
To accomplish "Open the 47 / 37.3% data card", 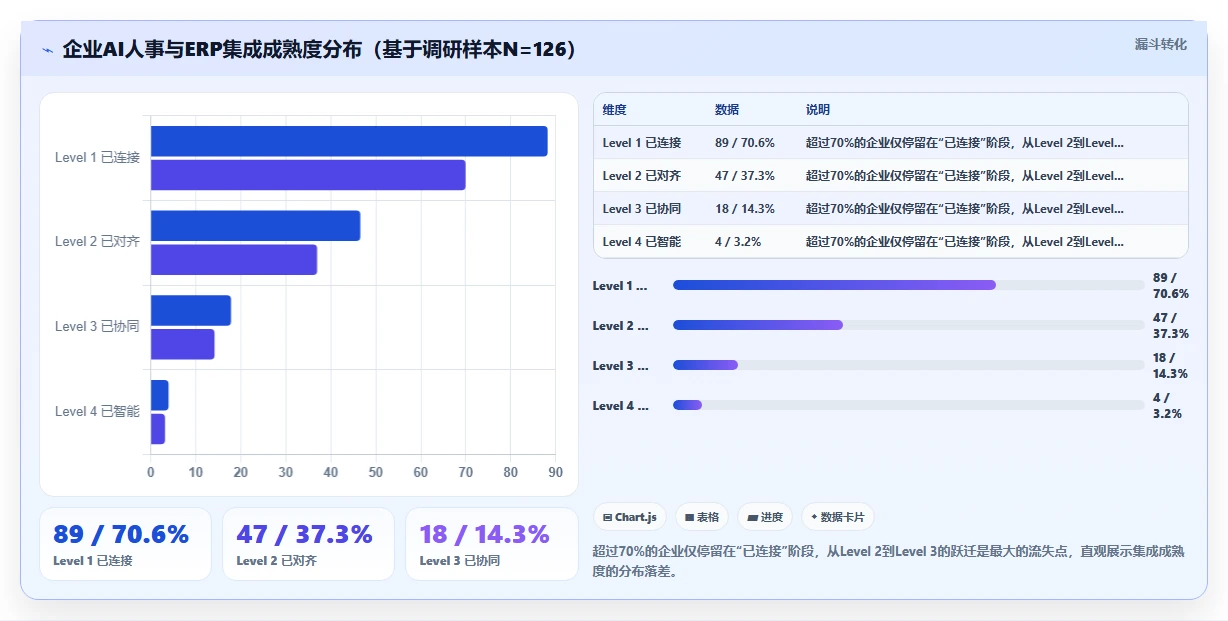I will (x=308, y=544).
